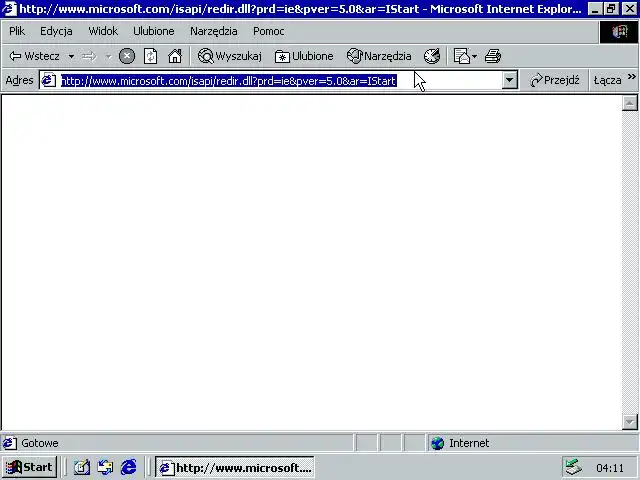Click the IE system menu icon in title bar
This screenshot has width=640, height=480.
[x=9, y=9]
